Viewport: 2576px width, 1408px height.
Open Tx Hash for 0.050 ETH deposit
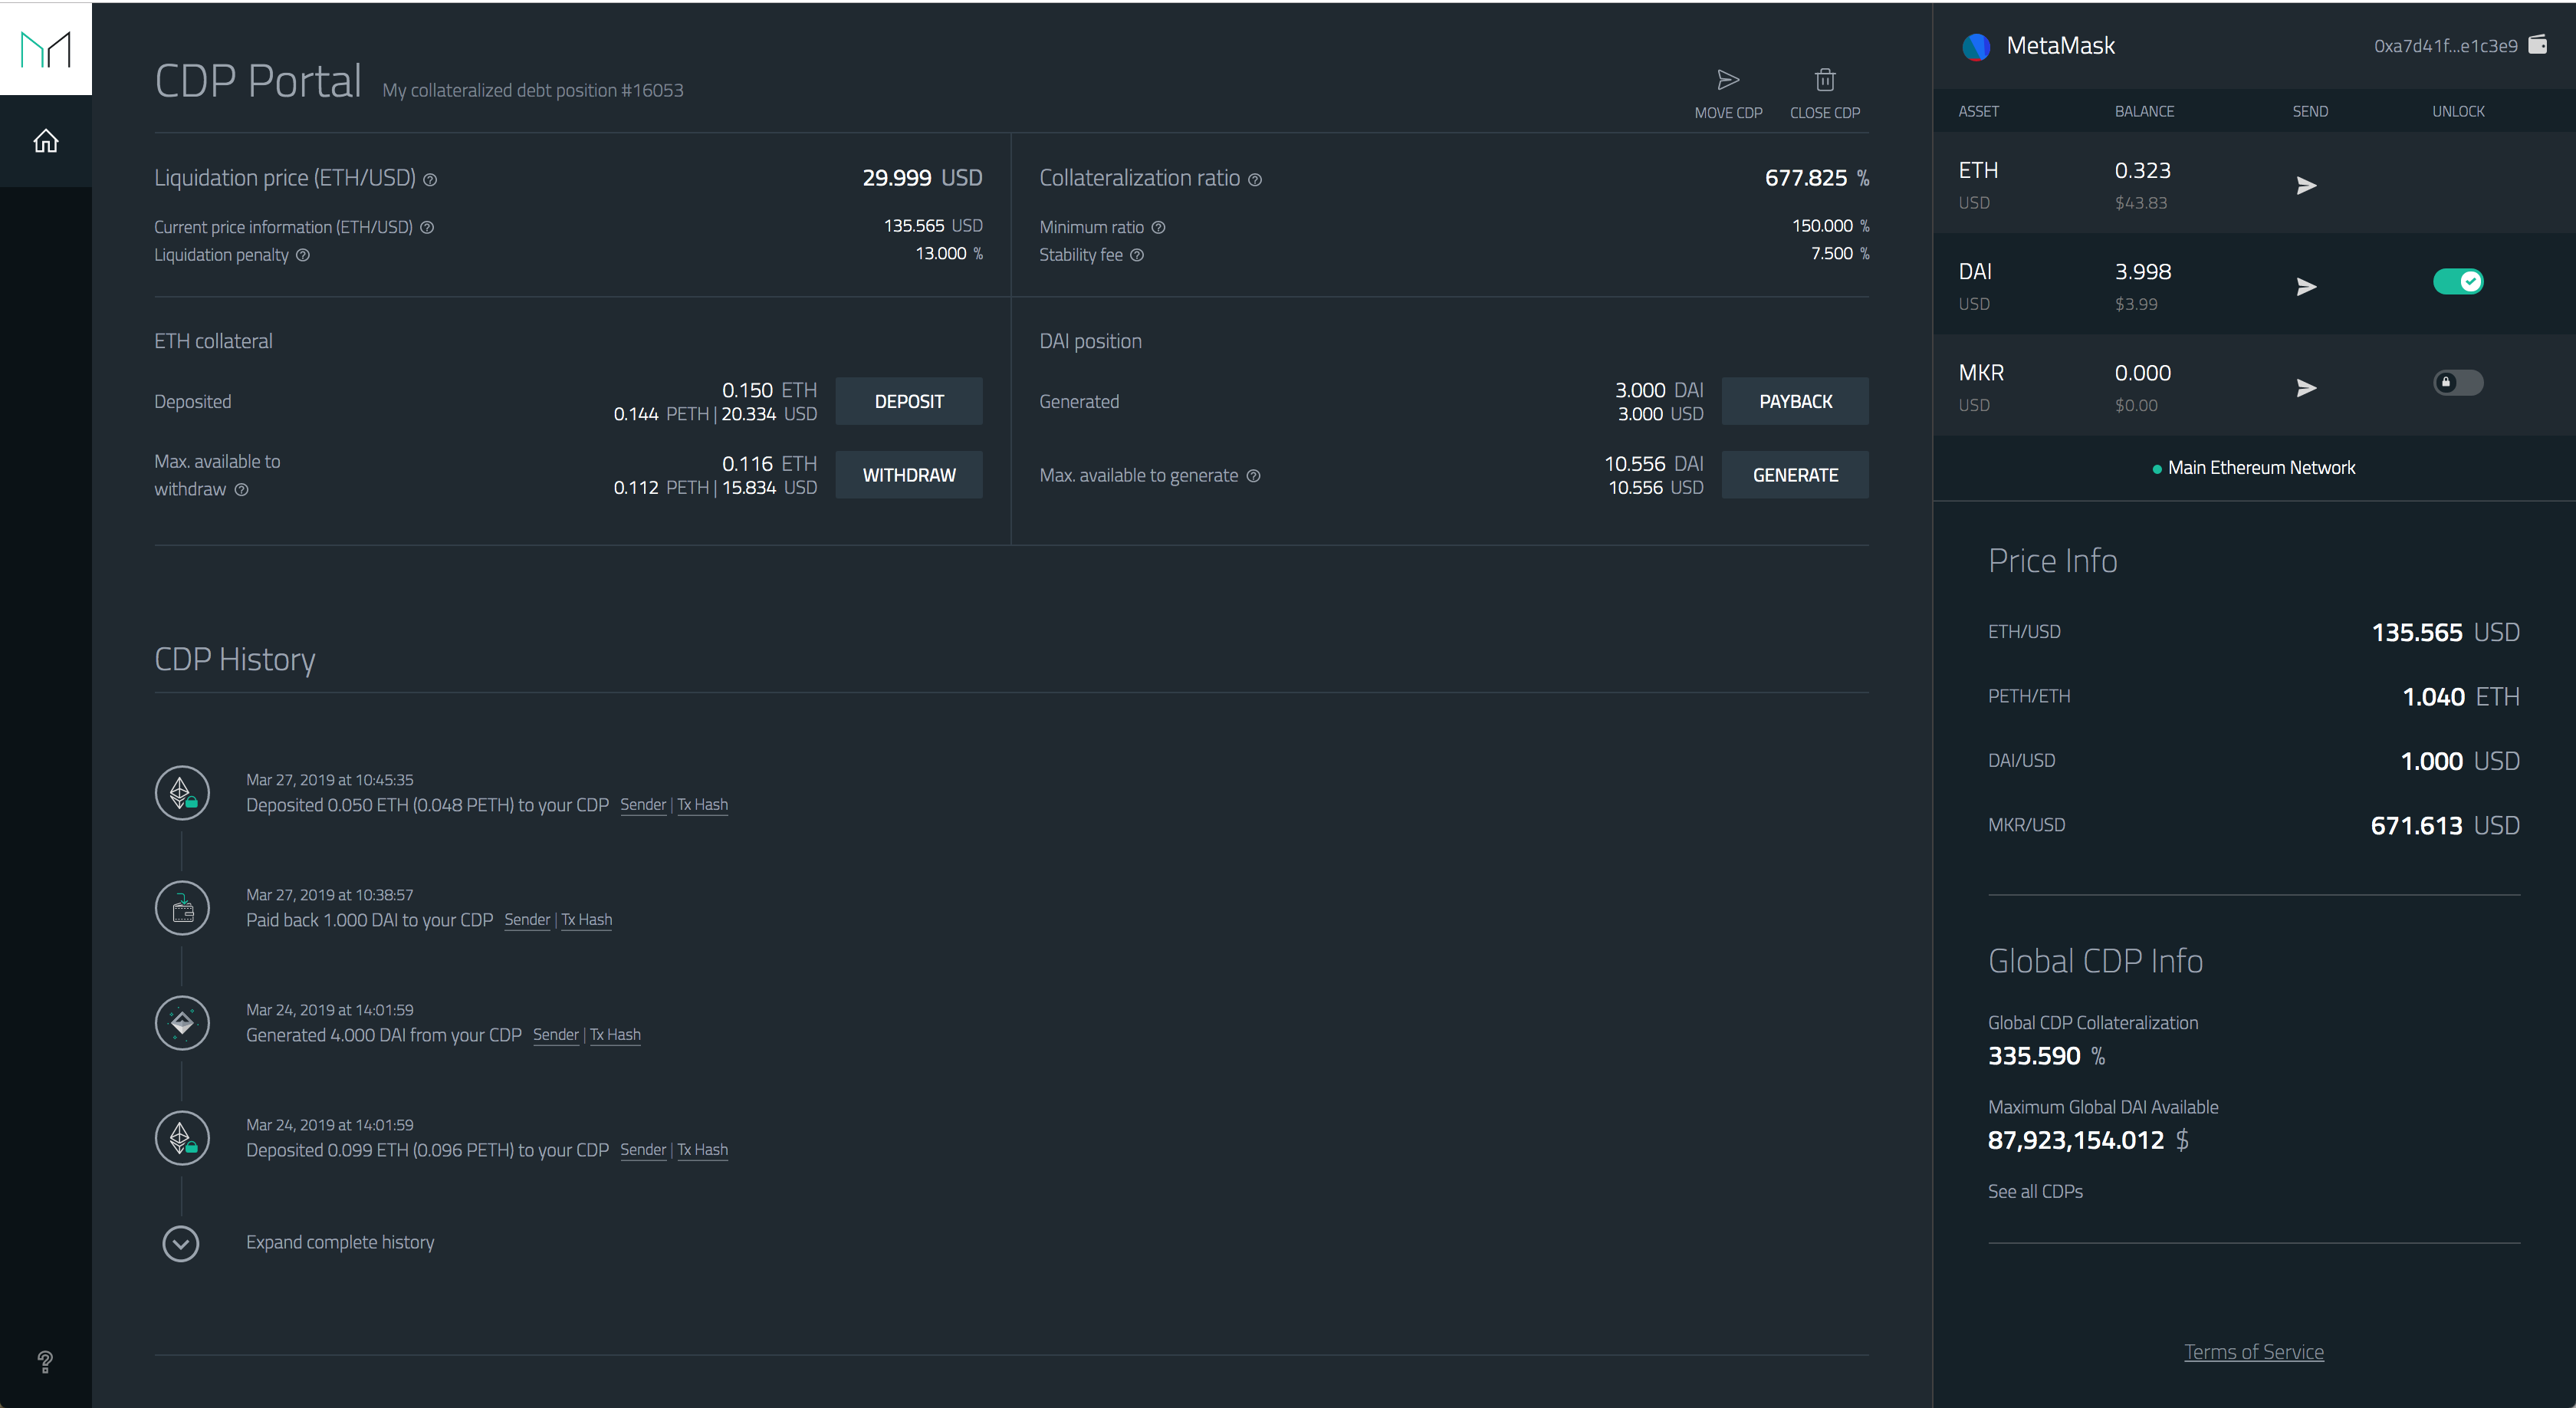702,805
